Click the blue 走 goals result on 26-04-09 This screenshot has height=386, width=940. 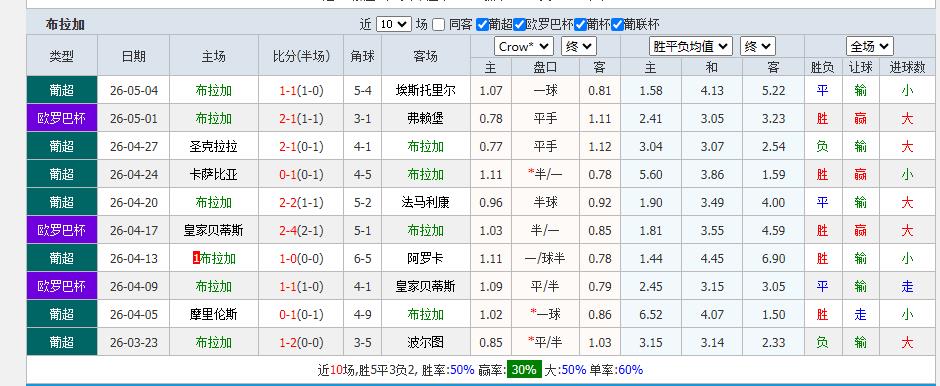(x=907, y=287)
